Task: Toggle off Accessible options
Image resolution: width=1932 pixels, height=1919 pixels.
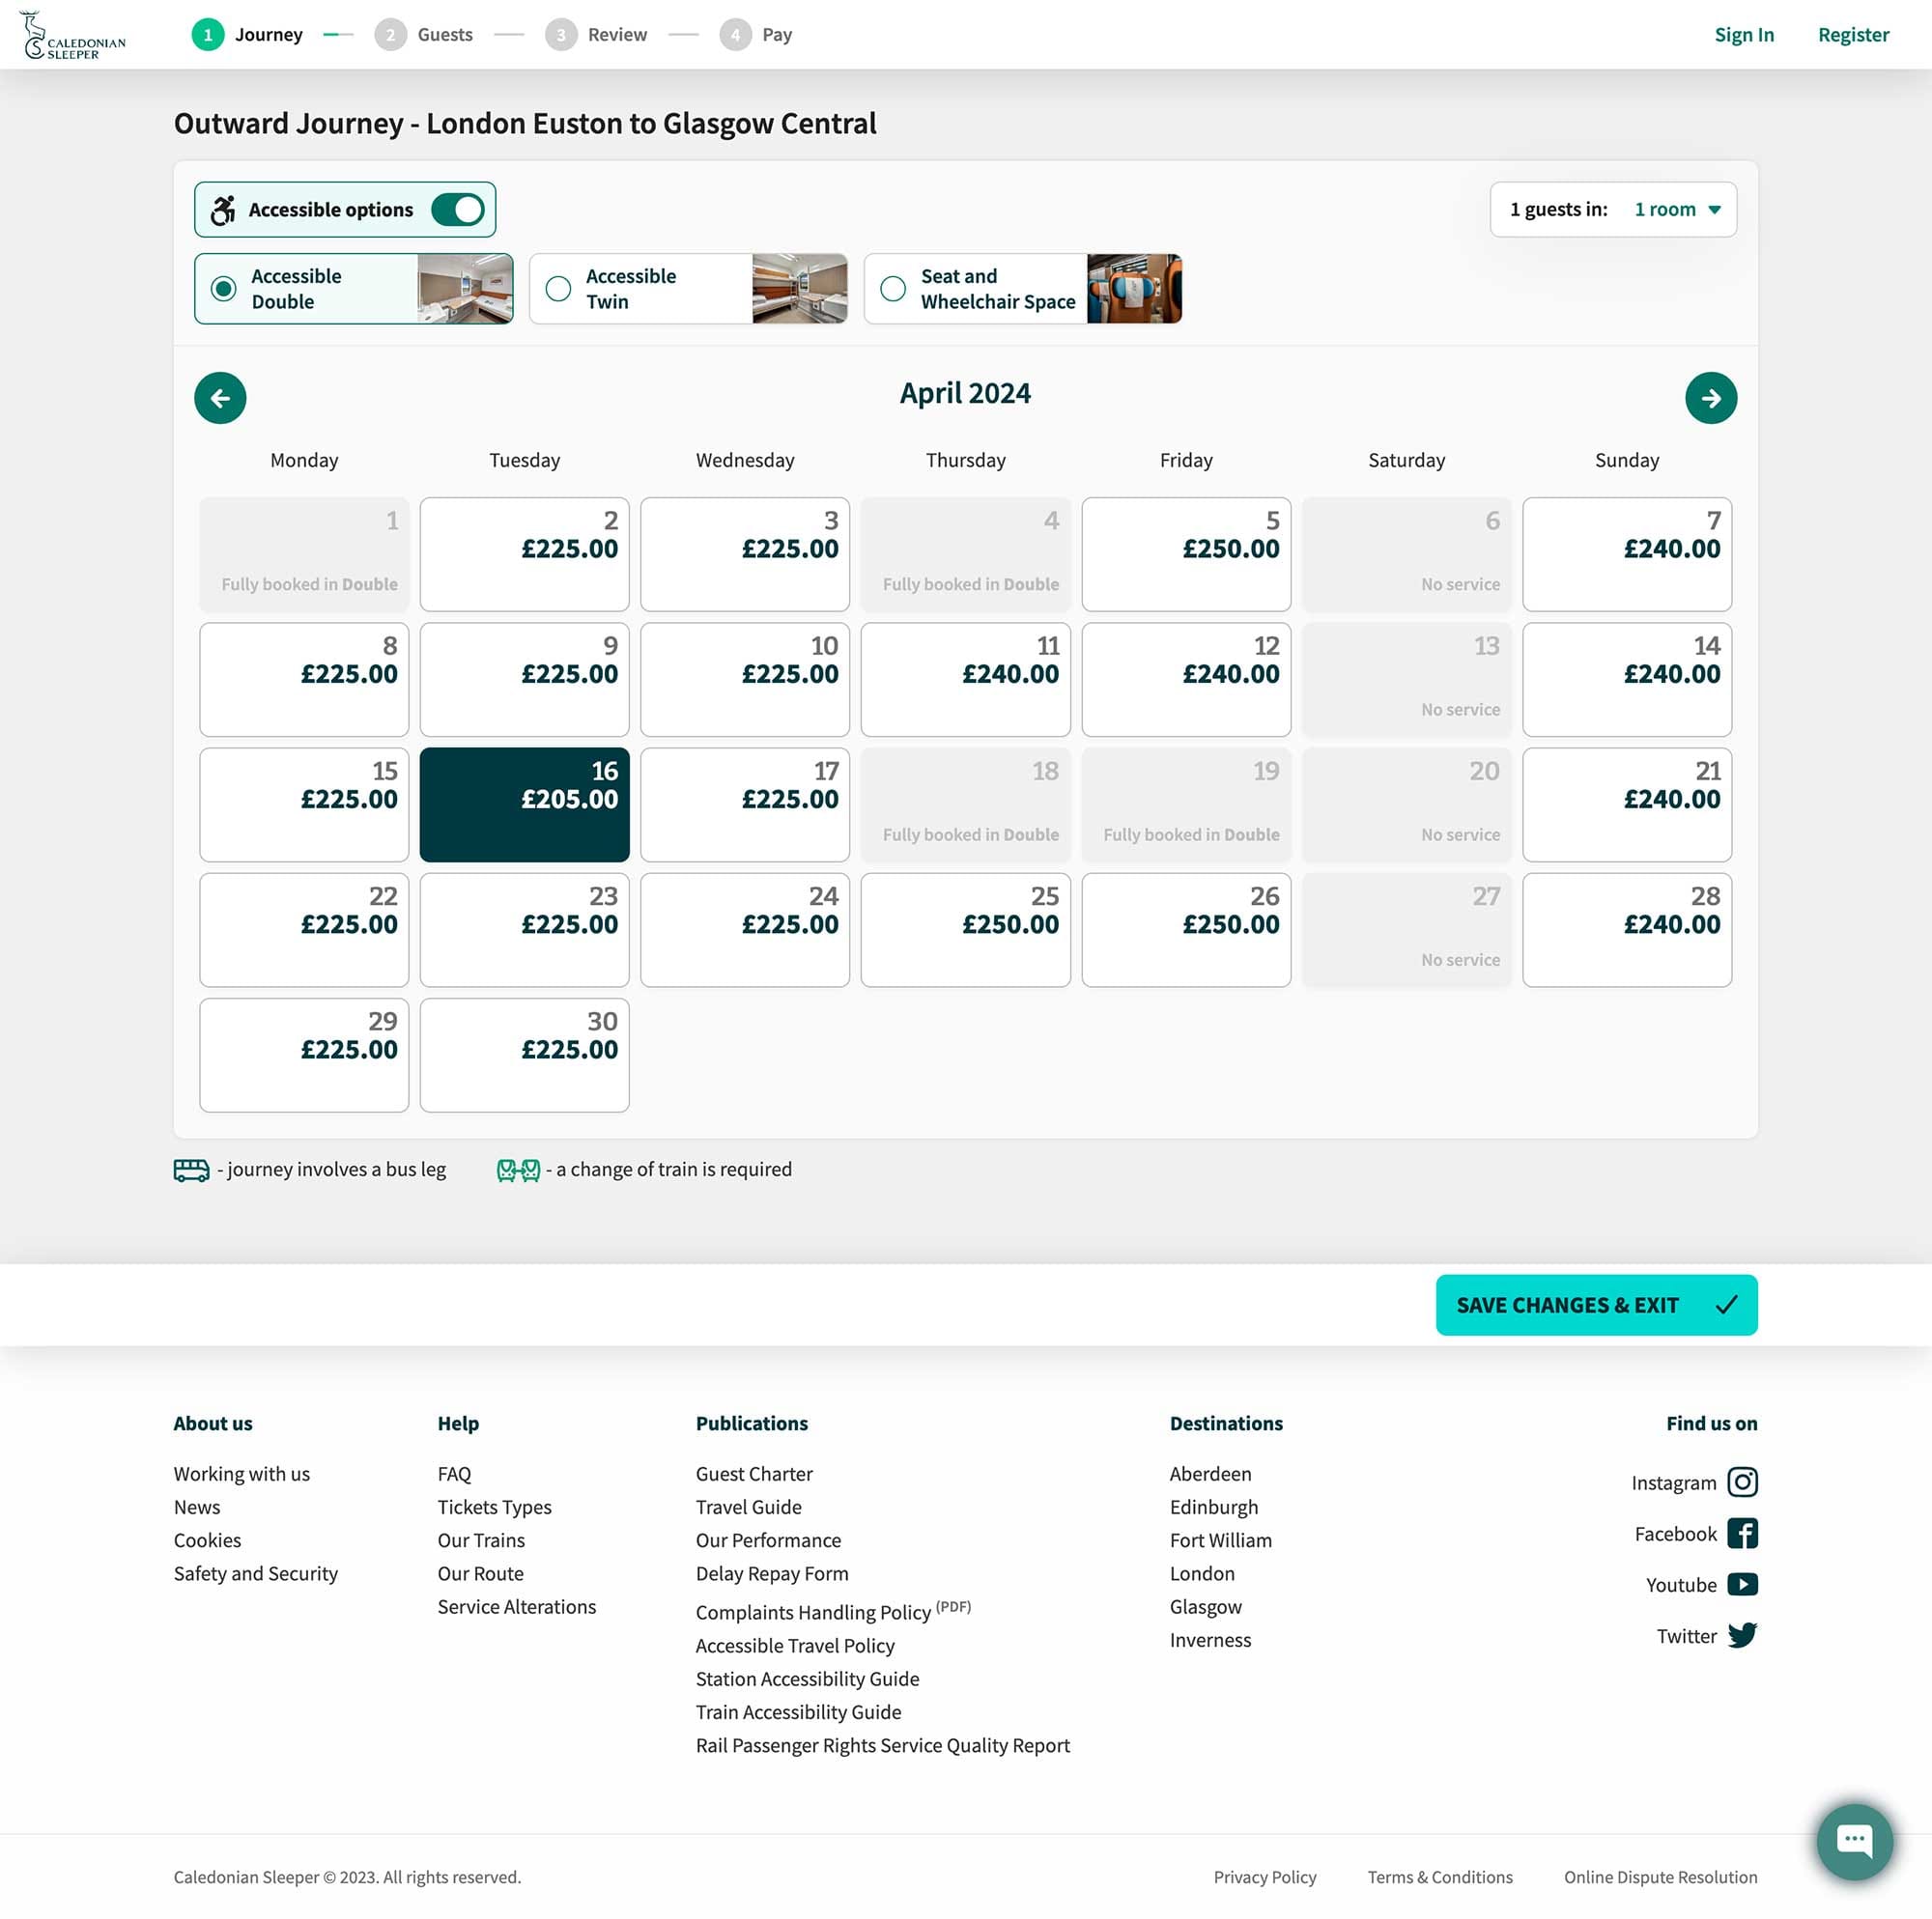Action: point(461,209)
